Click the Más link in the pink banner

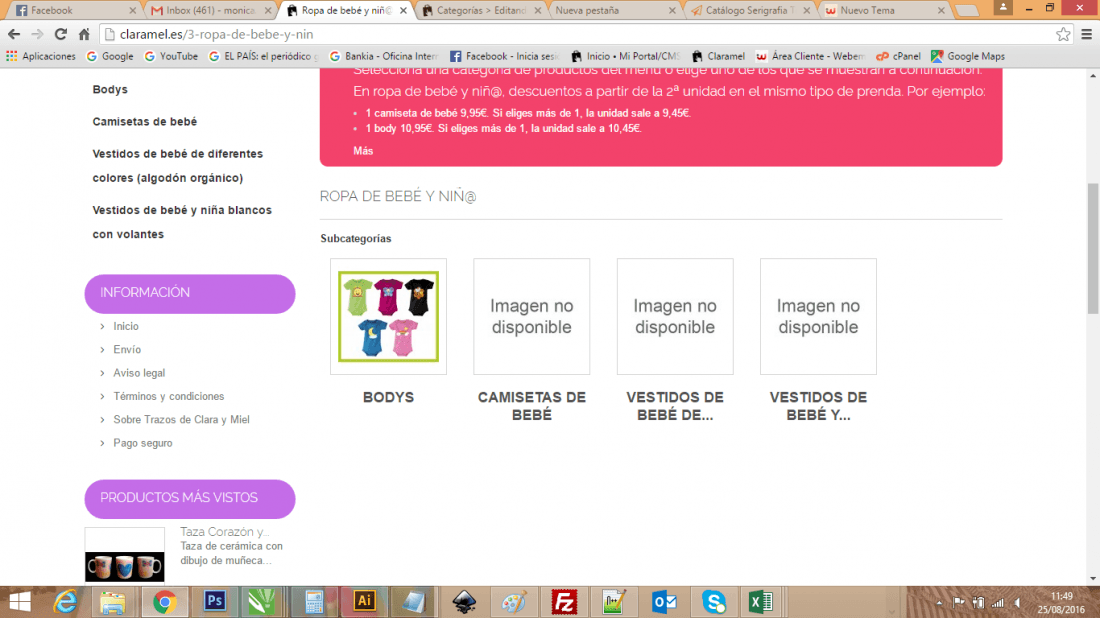(363, 151)
